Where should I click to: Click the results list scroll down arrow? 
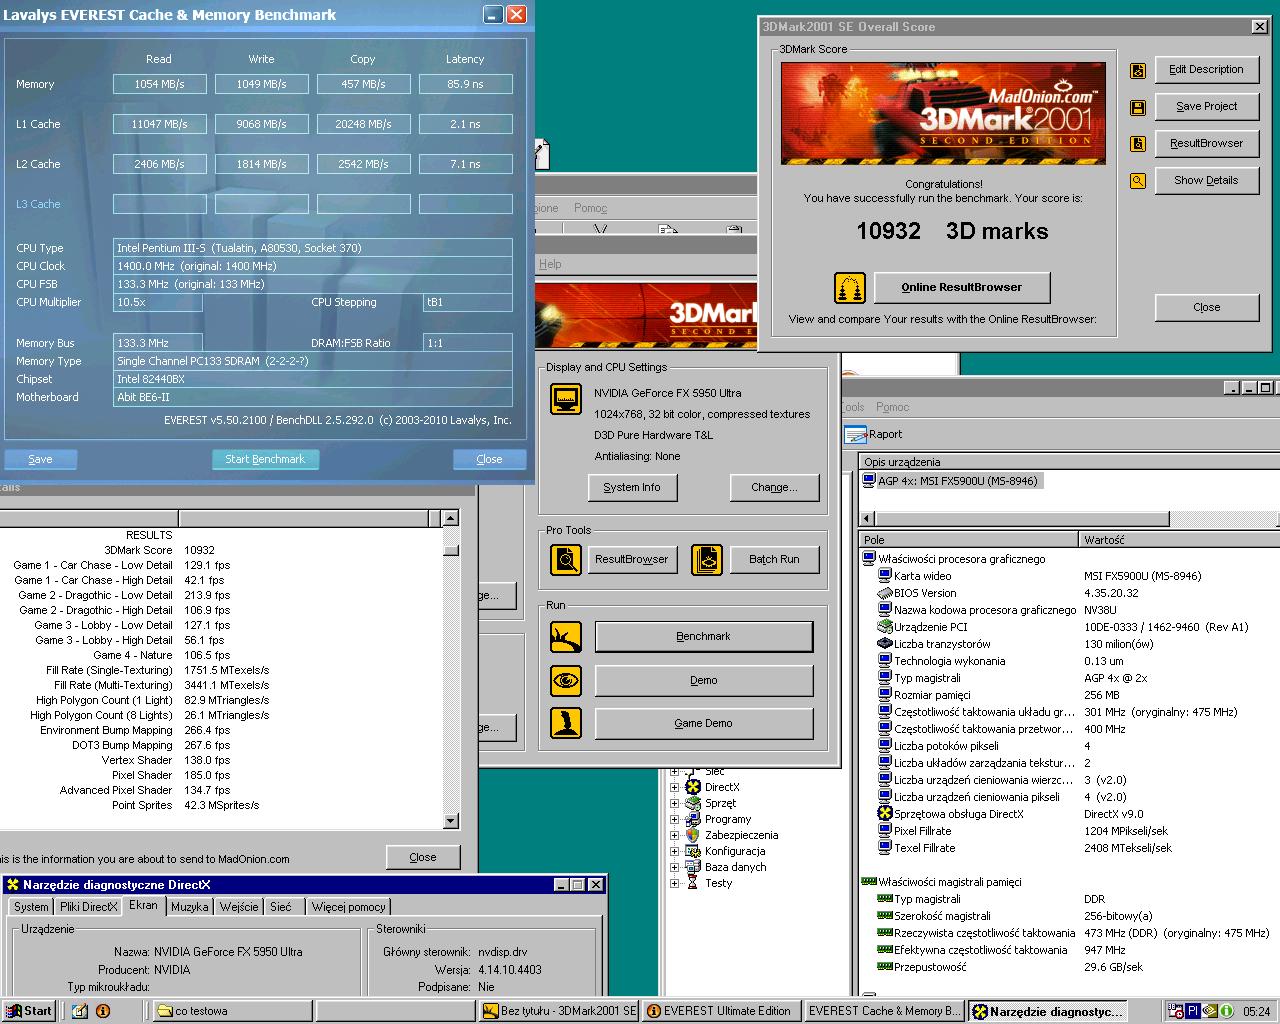[450, 821]
